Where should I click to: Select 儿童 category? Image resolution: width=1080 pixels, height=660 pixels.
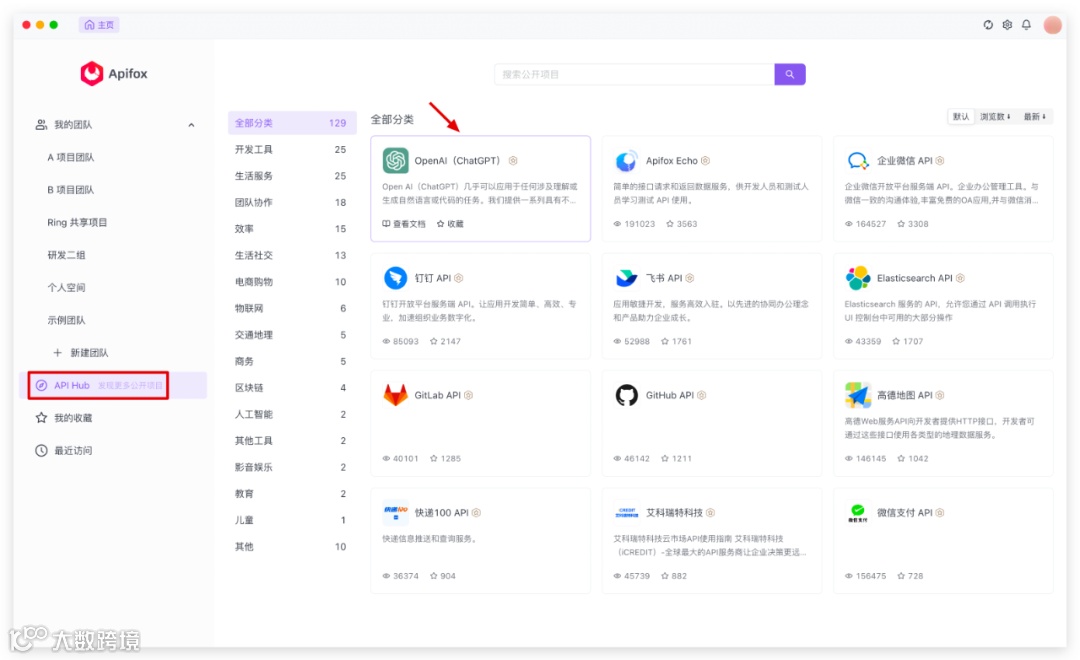[292, 520]
